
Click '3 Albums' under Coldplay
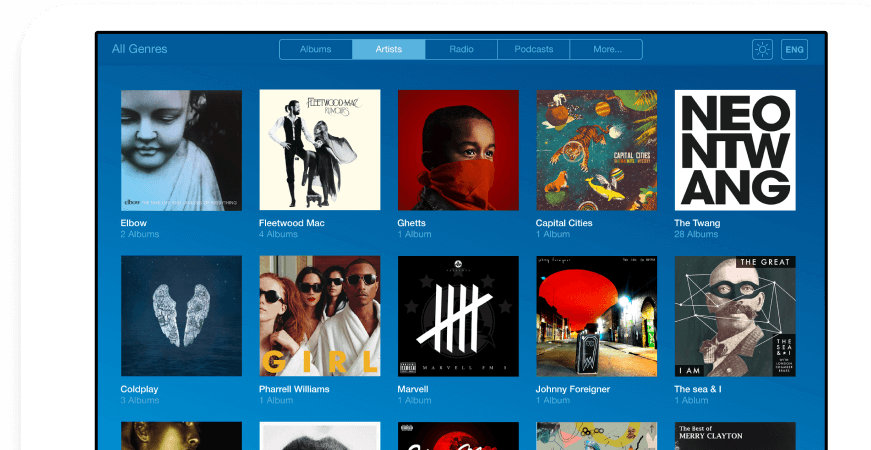coord(140,400)
